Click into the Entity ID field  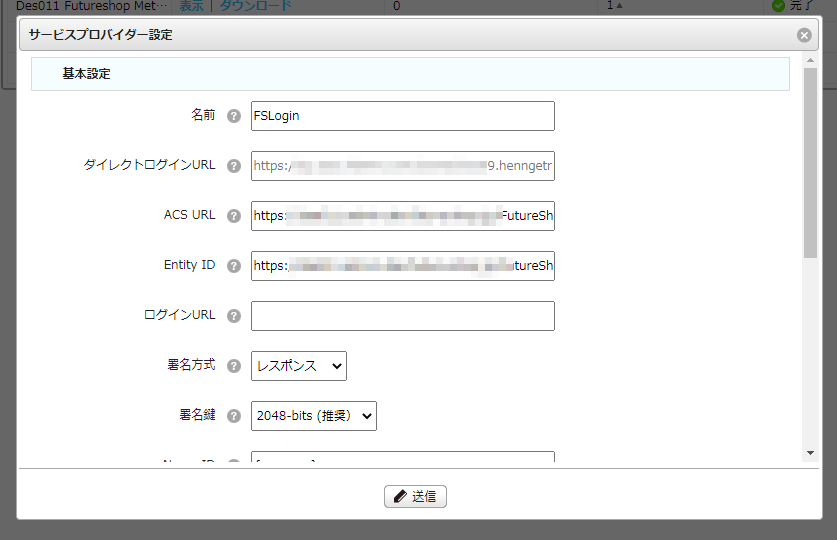pyautogui.click(x=403, y=266)
